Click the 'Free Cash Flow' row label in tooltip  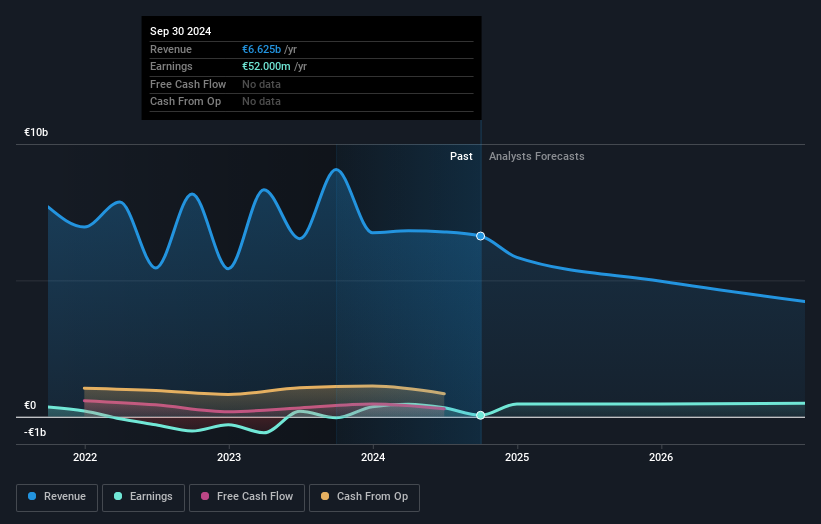coord(188,84)
